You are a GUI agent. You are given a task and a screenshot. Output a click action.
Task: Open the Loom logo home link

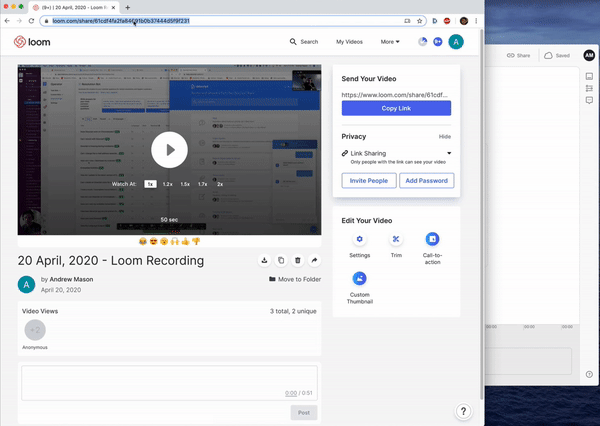click(32, 42)
